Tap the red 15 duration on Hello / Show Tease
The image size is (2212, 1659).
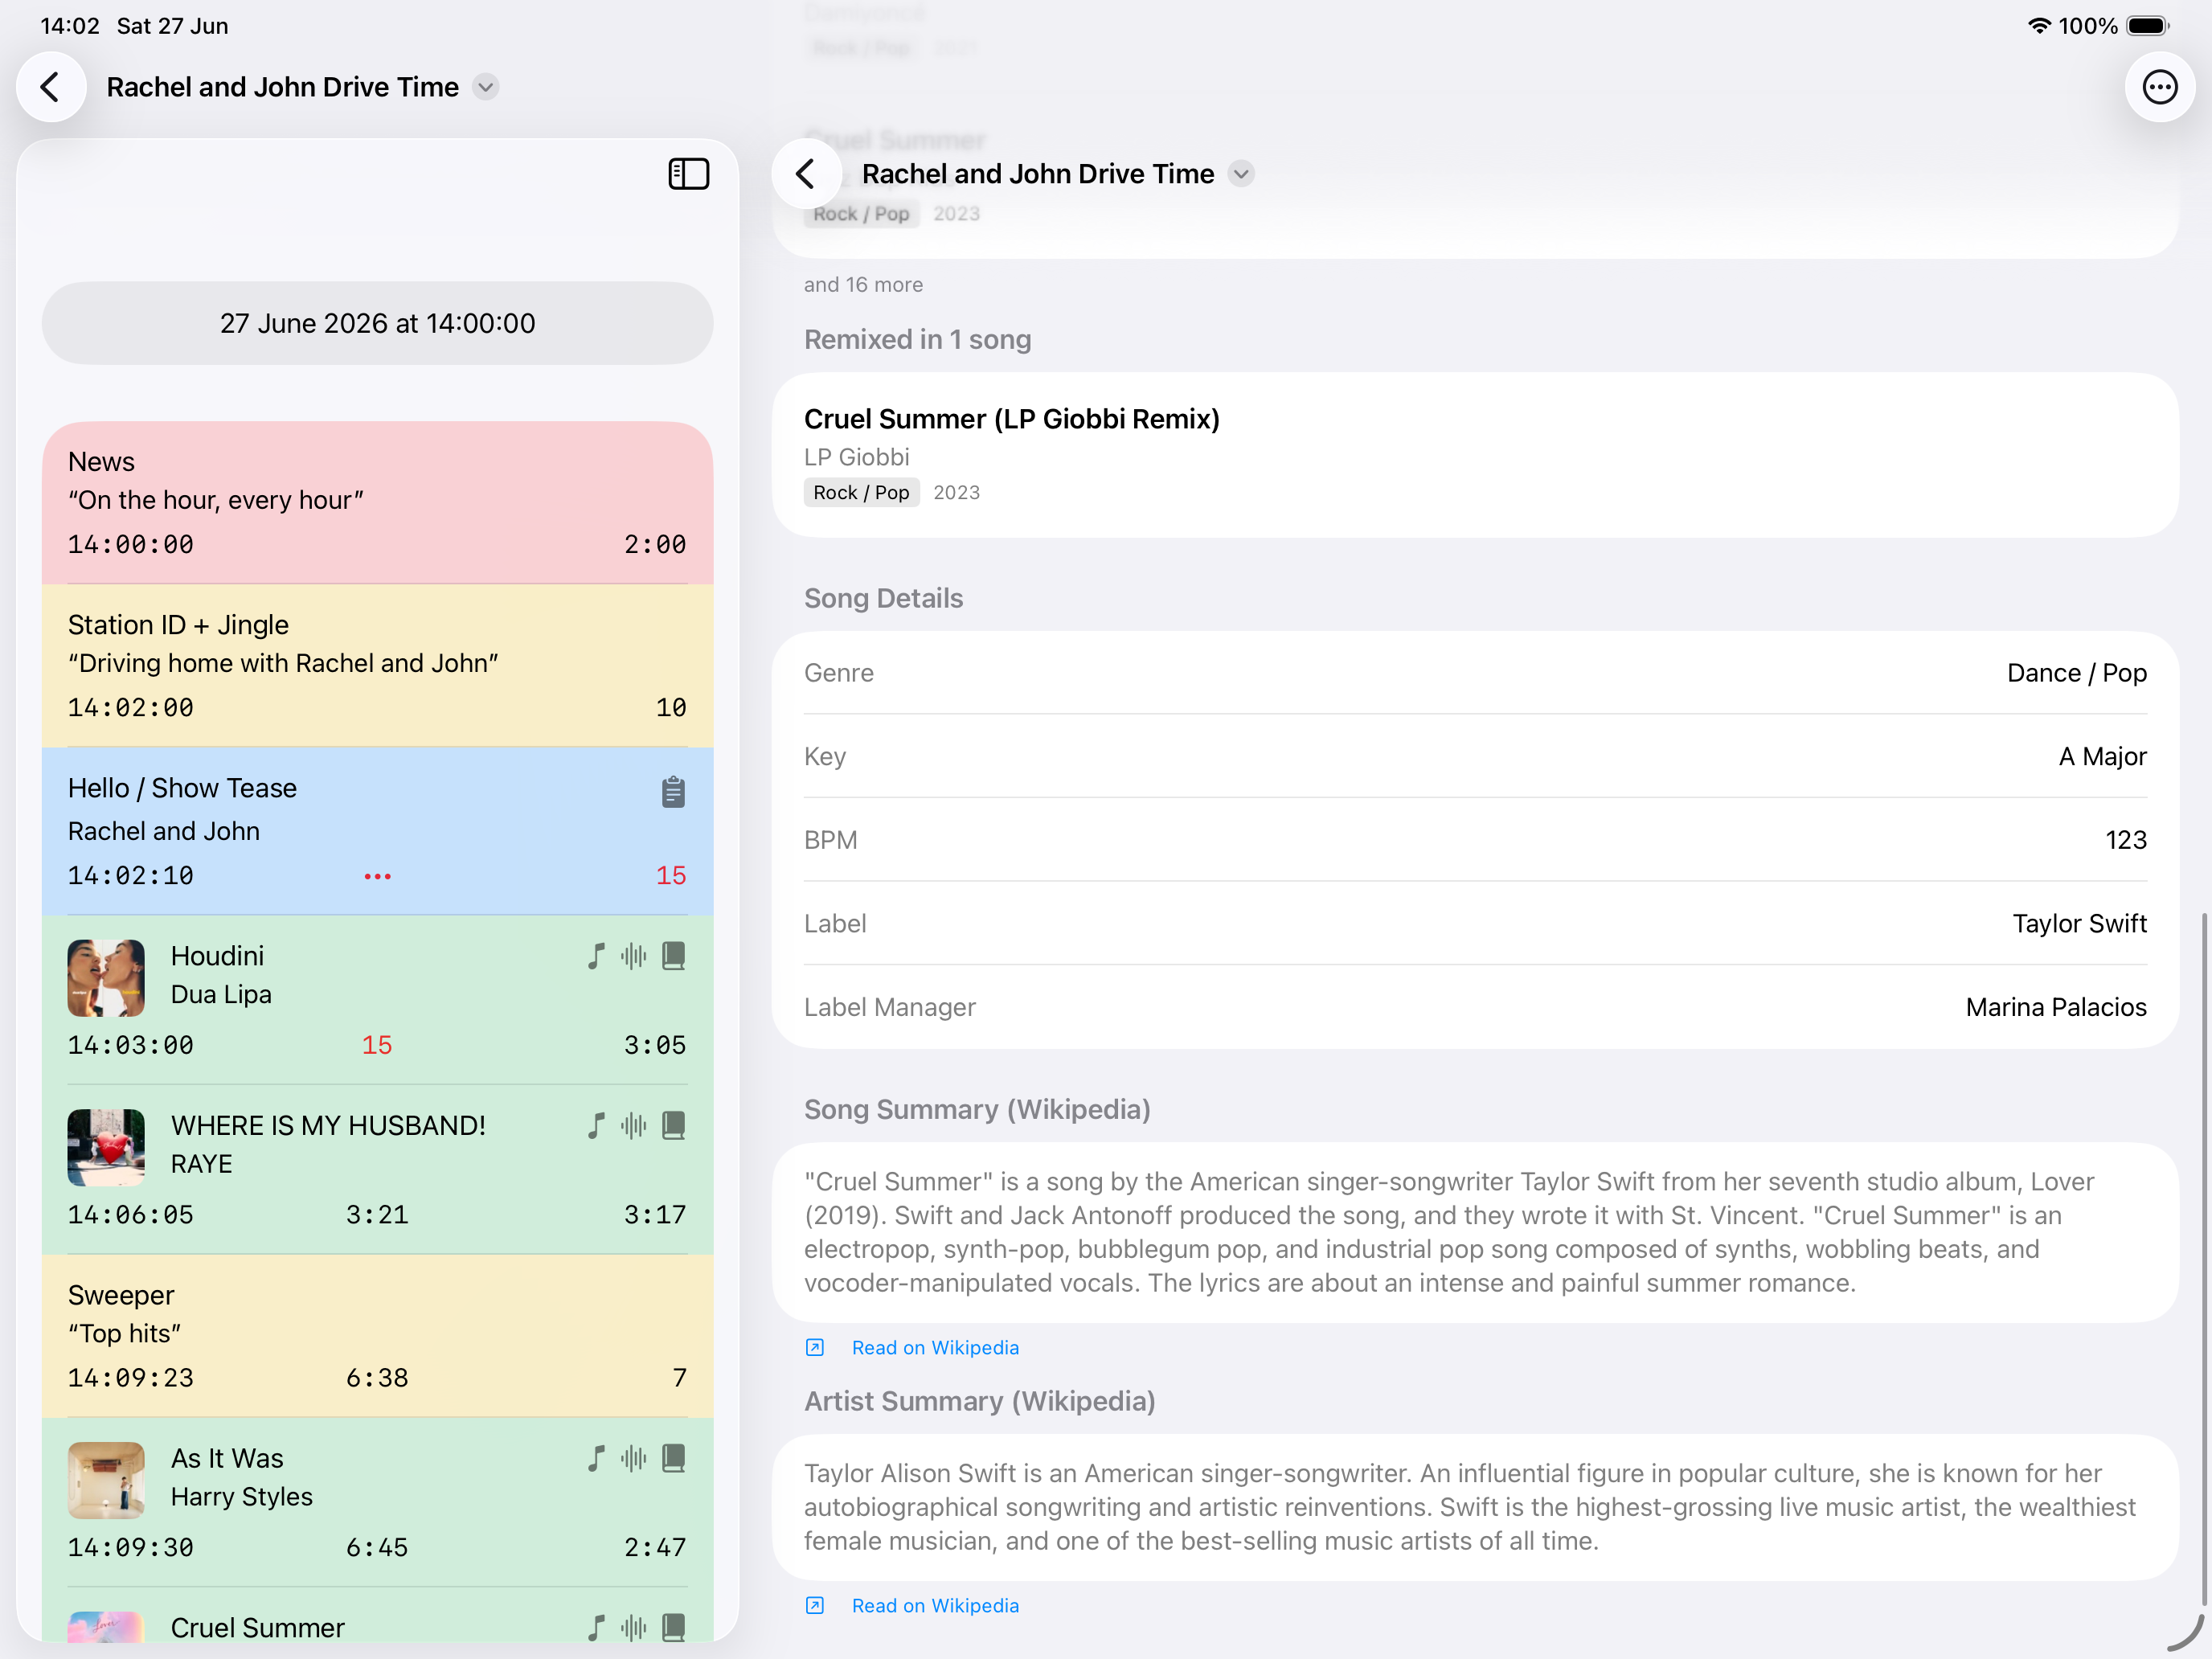pos(671,876)
